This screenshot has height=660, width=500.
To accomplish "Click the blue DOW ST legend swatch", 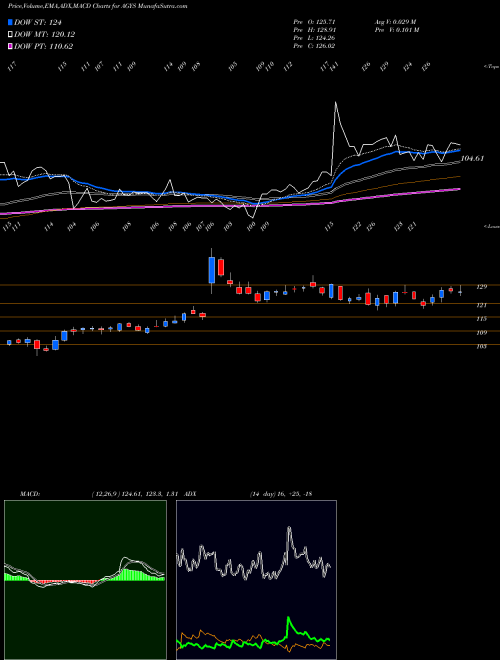I will click(11, 22).
